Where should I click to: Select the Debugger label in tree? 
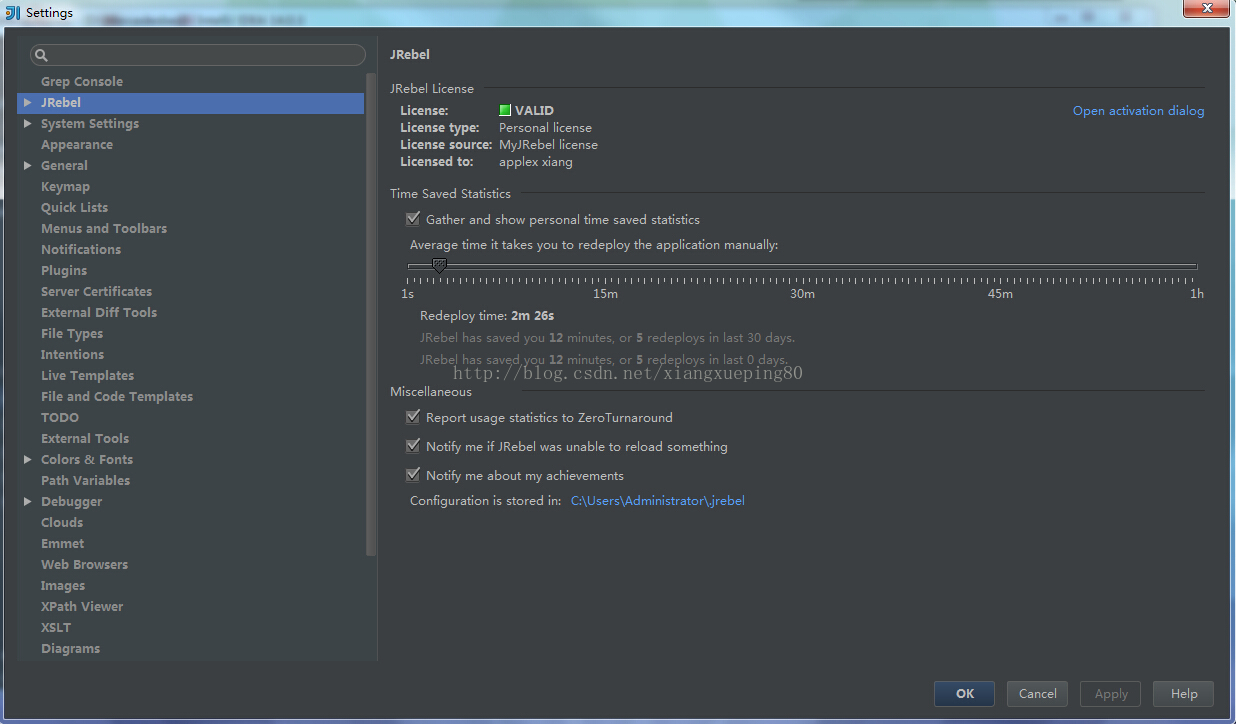click(x=72, y=502)
